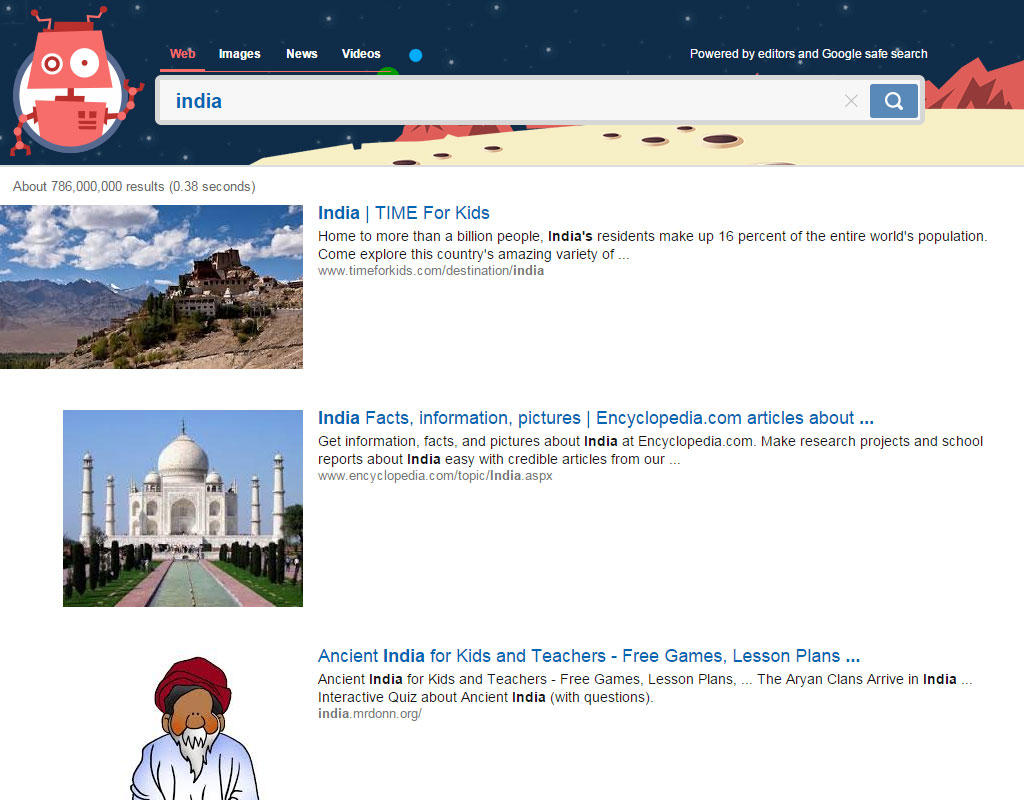Click the magnifying glass search icon
The width and height of the screenshot is (1024, 800).
click(893, 101)
